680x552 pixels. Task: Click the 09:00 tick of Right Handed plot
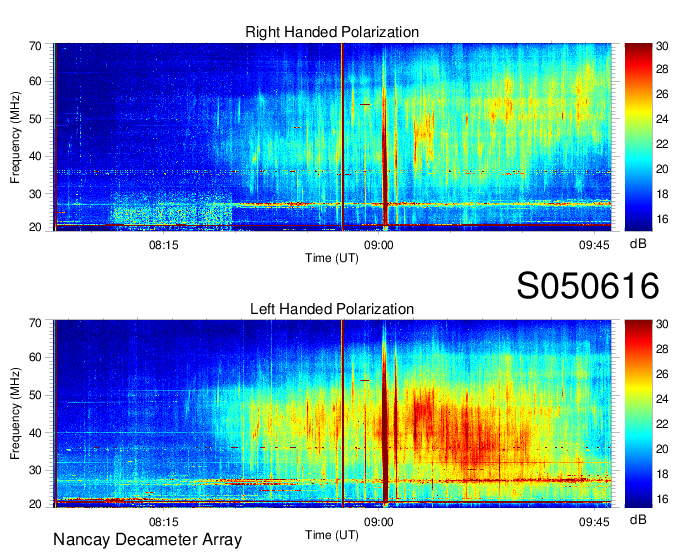379,245
